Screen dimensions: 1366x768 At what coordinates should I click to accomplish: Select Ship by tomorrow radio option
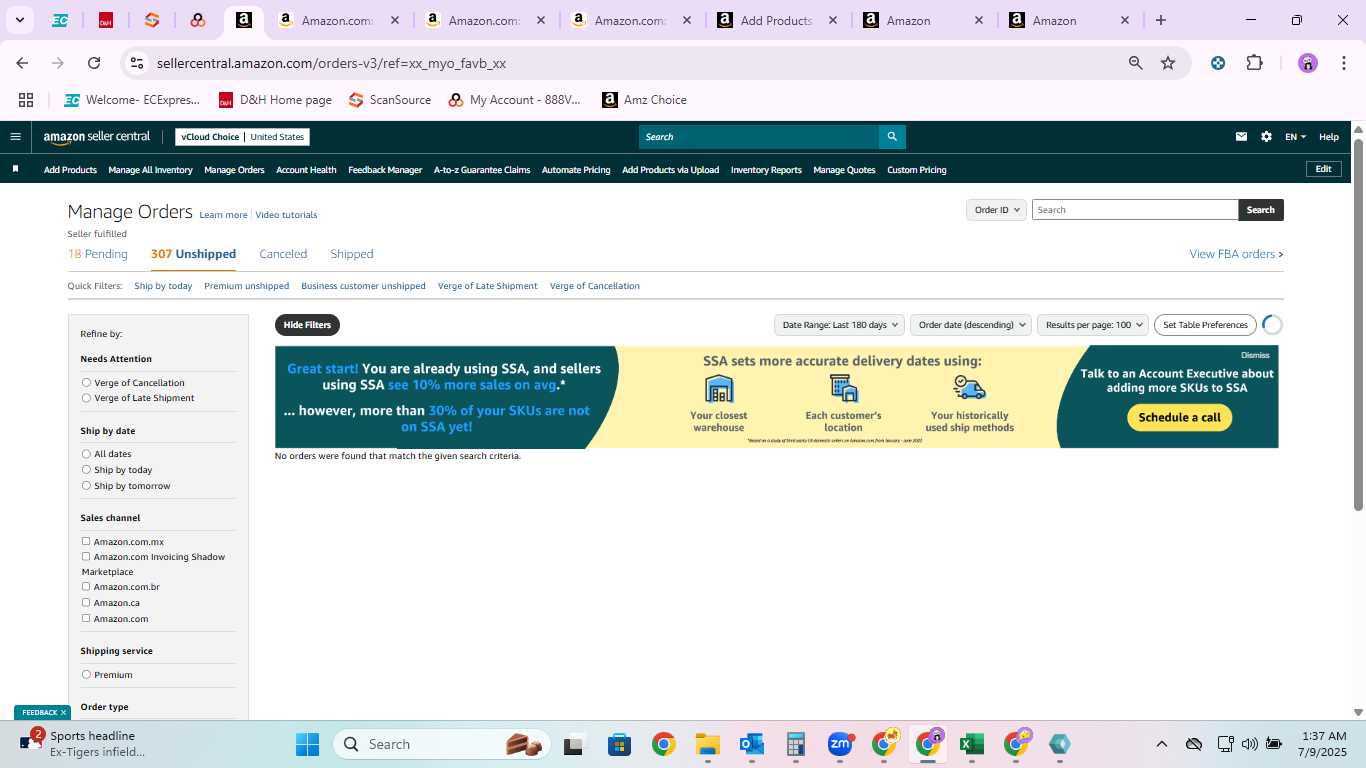click(86, 486)
